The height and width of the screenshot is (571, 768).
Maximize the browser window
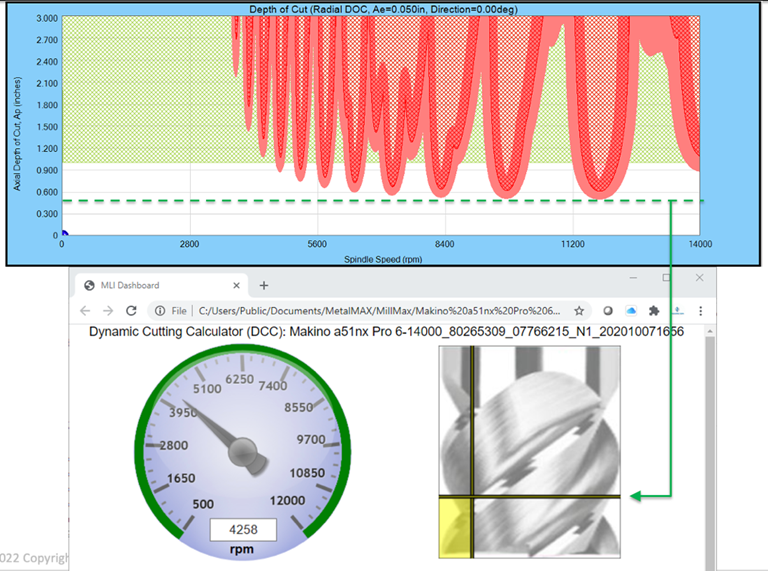click(666, 278)
